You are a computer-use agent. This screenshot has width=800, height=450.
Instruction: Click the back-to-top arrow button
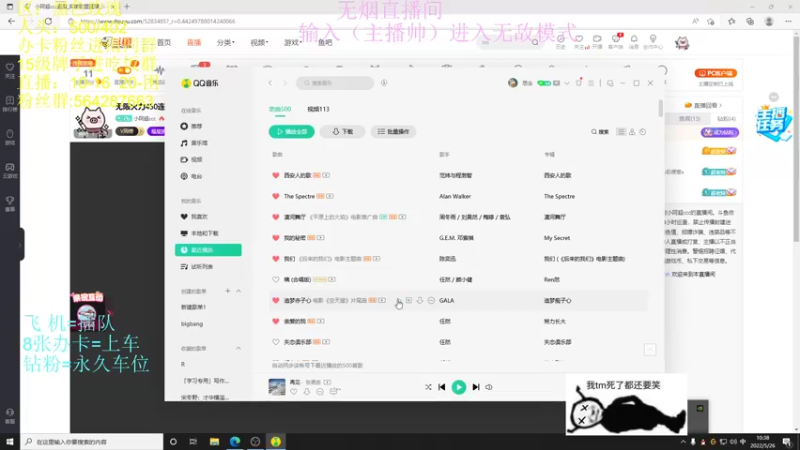tap(650, 349)
